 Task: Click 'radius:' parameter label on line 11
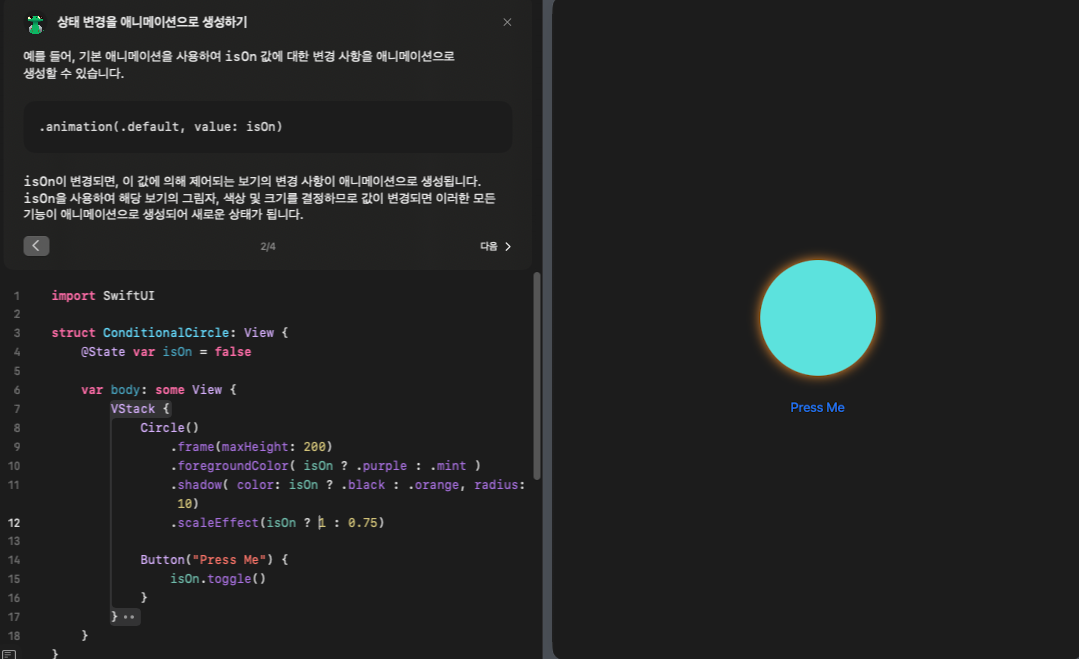500,485
